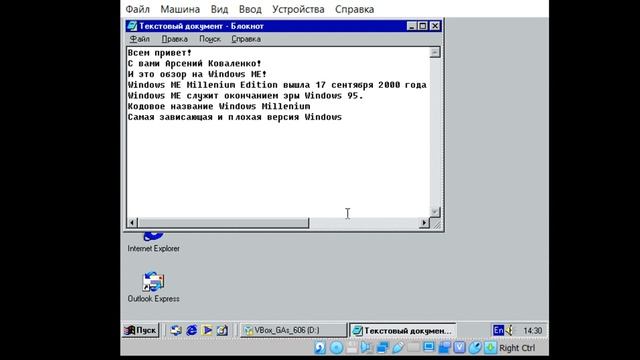Viewport: 640px width, 360px height.
Task: Click line mentioning '17 сентября 2000 года'
Action: coord(277,85)
